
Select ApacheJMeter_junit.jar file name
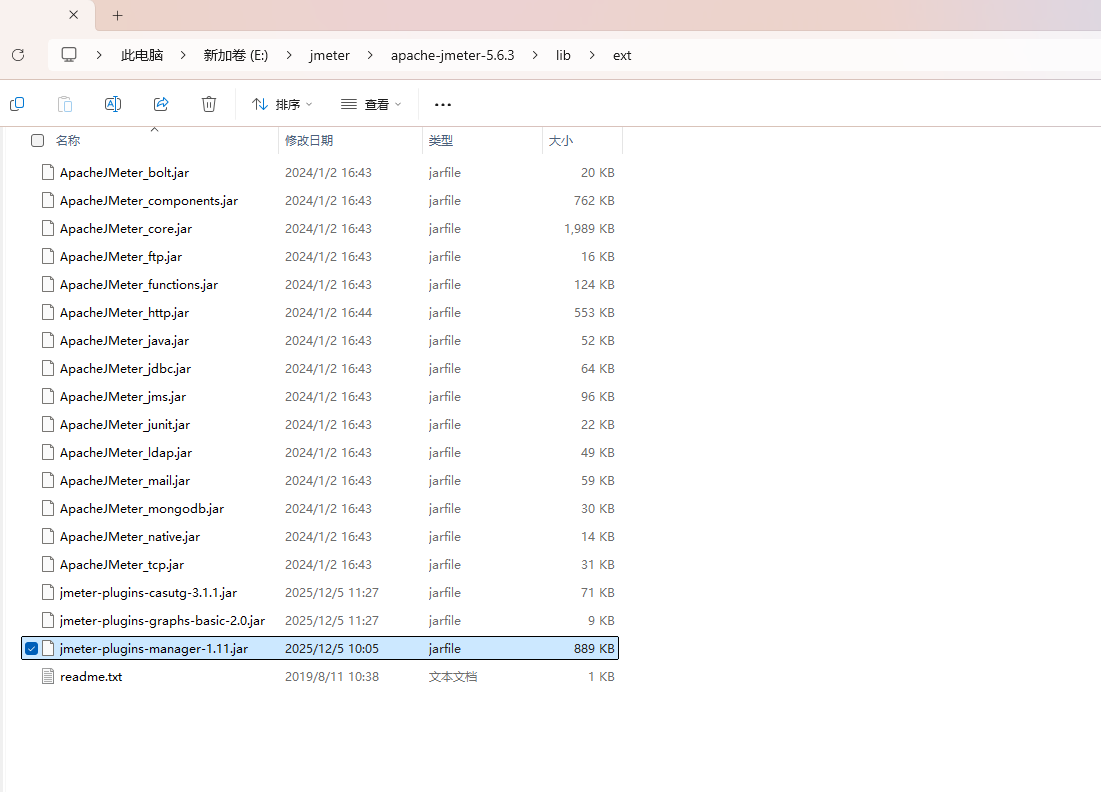tap(125, 425)
